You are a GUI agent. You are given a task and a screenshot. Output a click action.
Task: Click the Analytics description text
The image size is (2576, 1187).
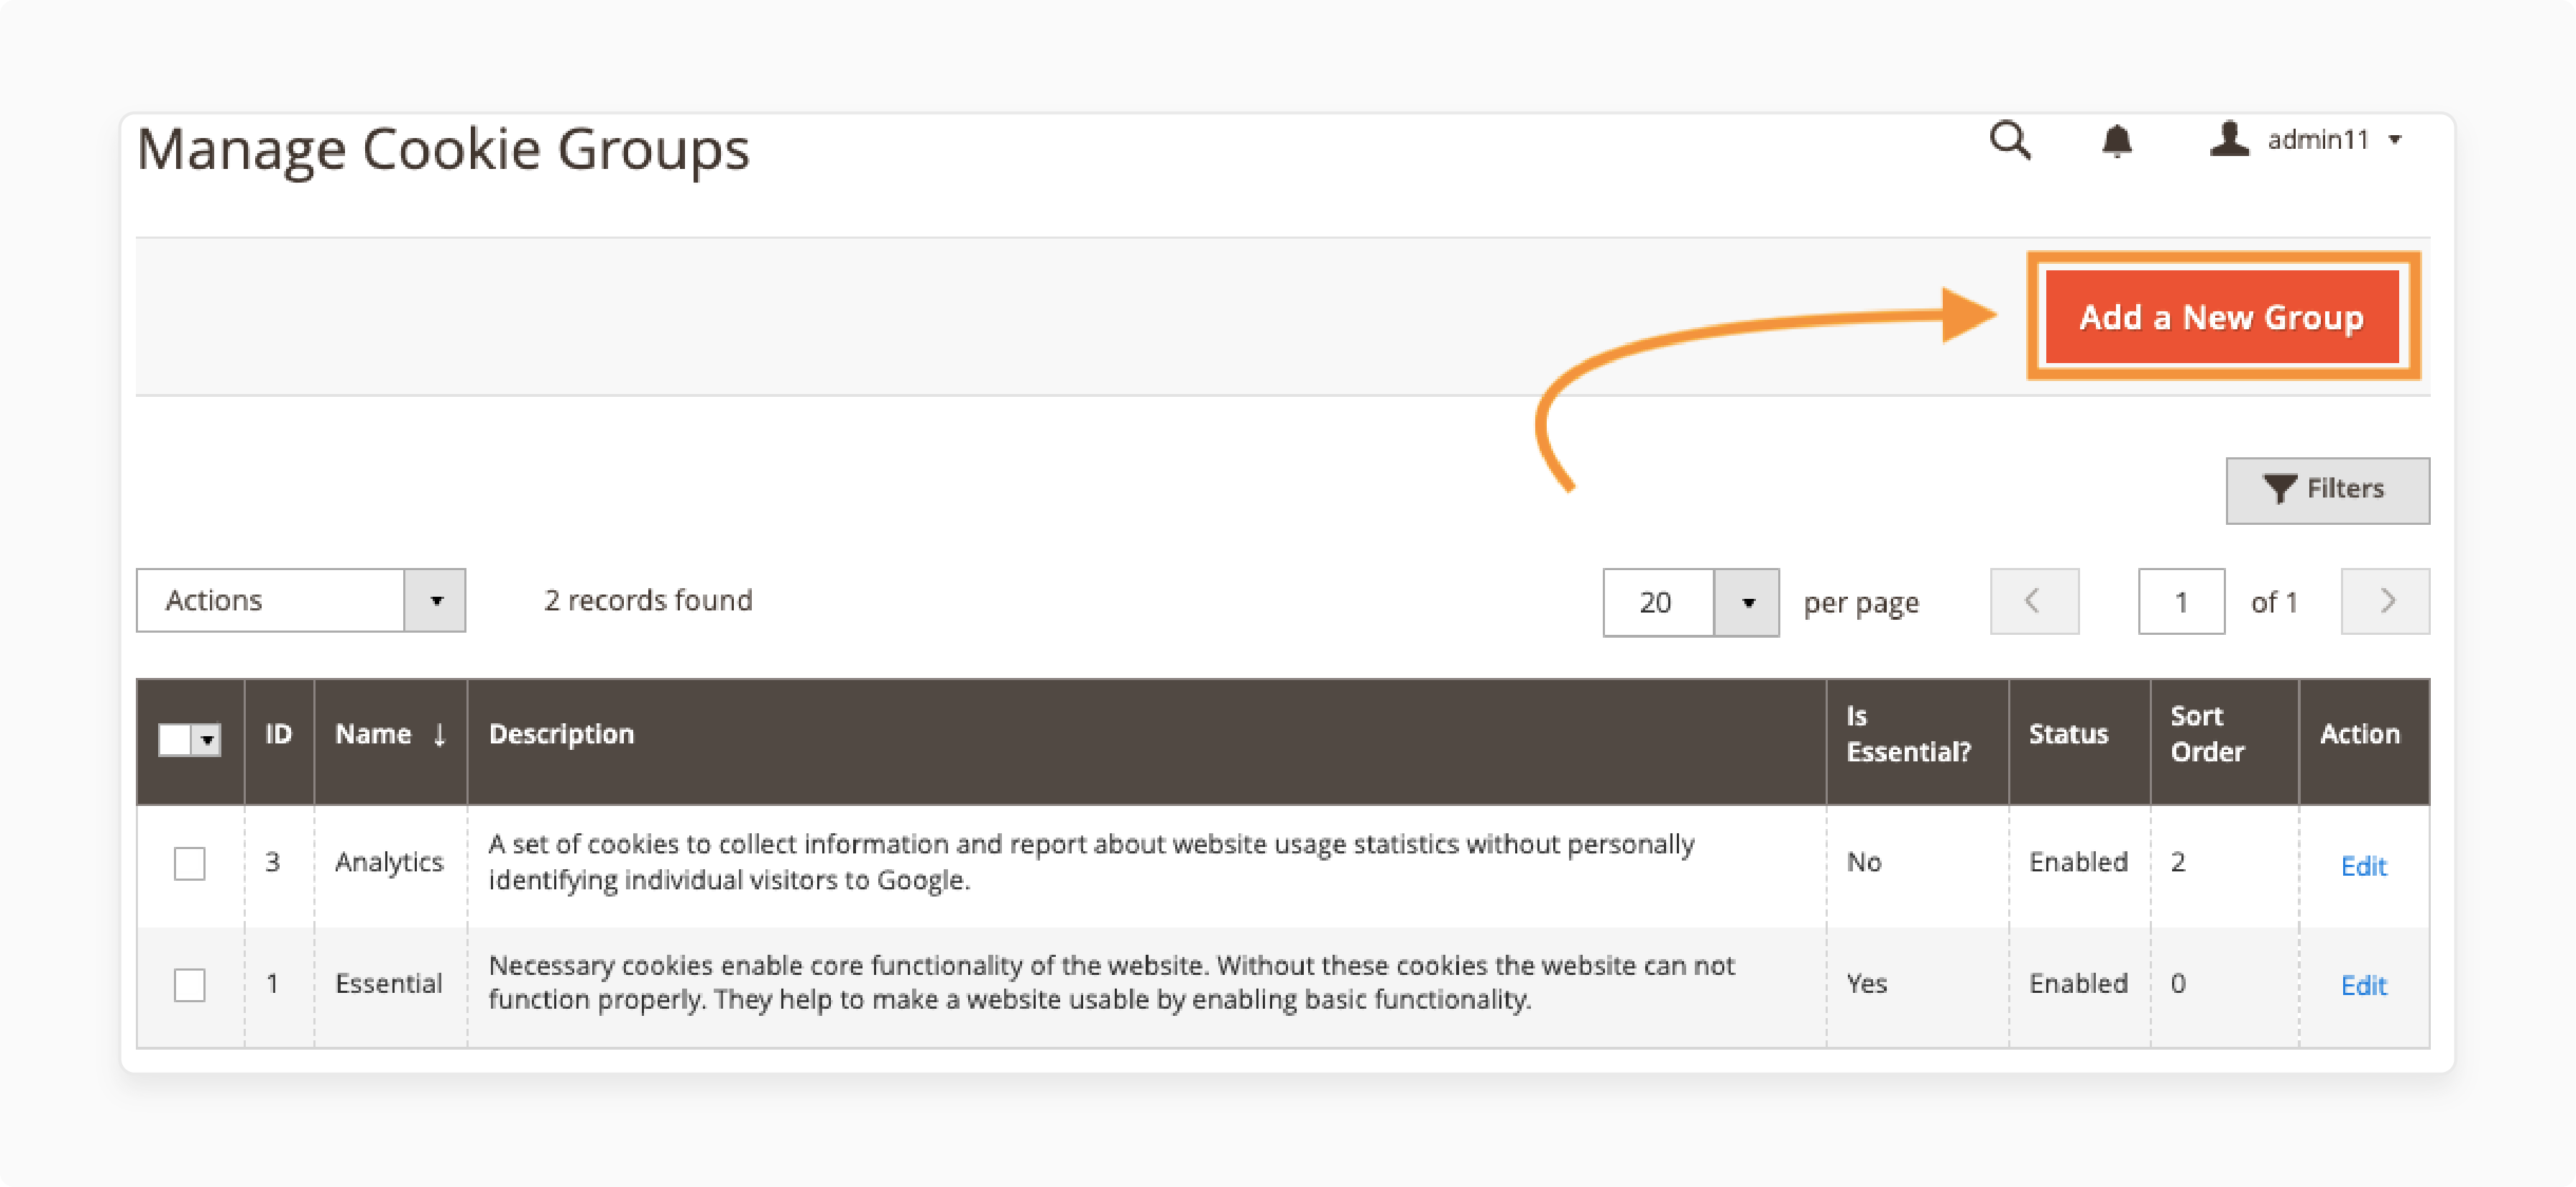click(1090, 862)
